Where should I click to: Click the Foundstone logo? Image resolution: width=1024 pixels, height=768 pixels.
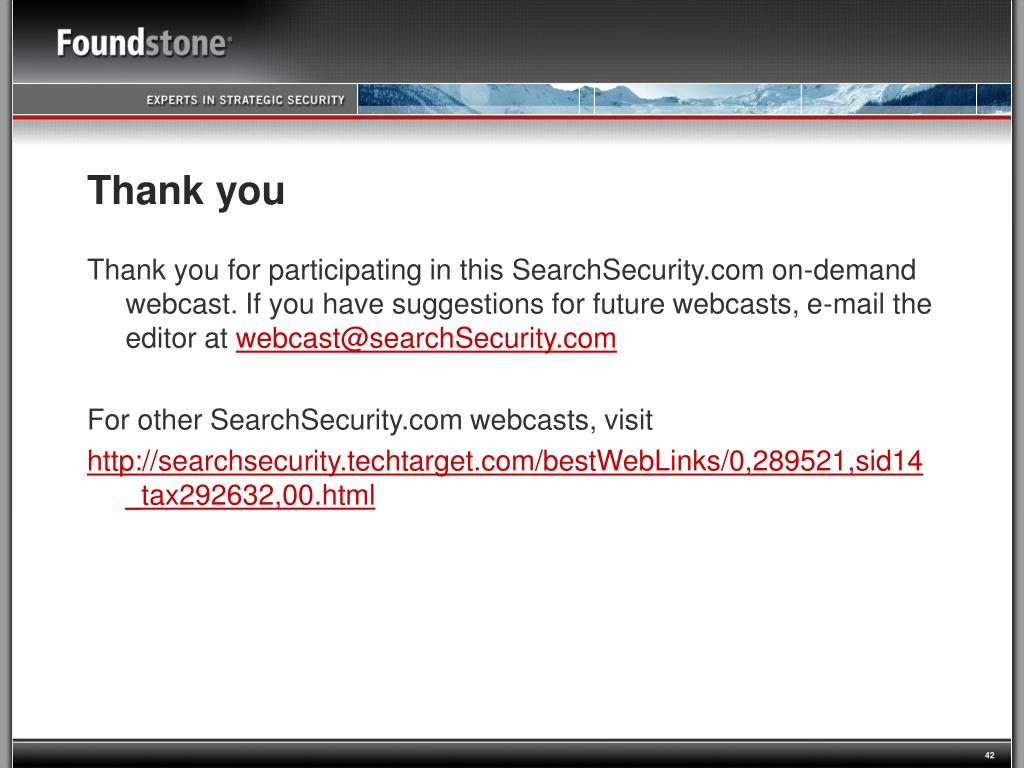coord(144,43)
